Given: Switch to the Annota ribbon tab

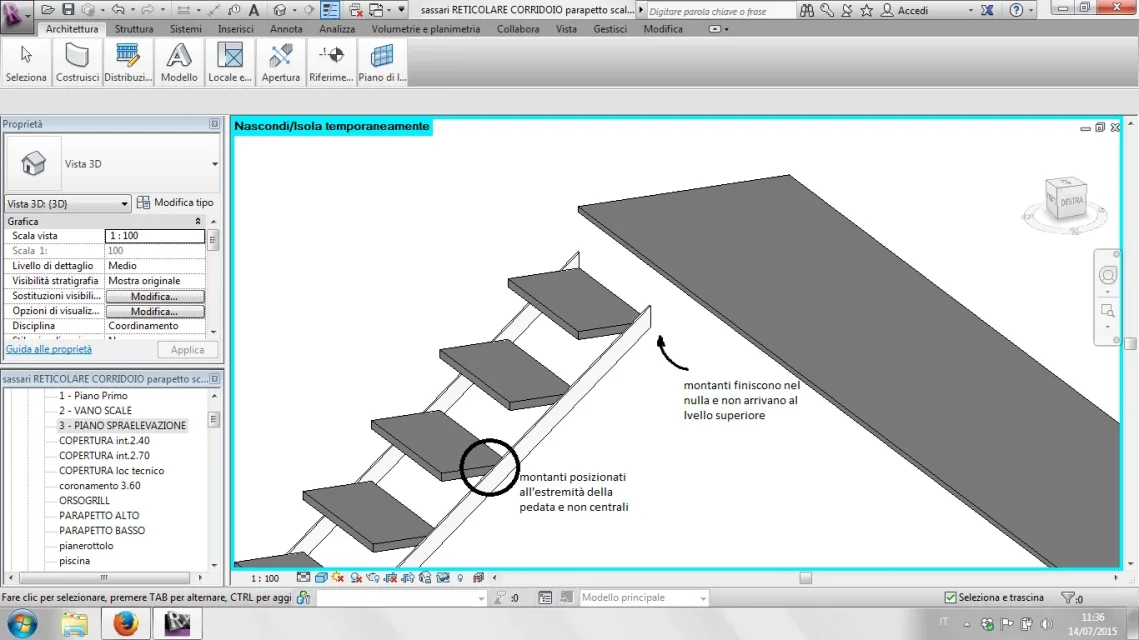Looking at the screenshot, I should 286,29.
